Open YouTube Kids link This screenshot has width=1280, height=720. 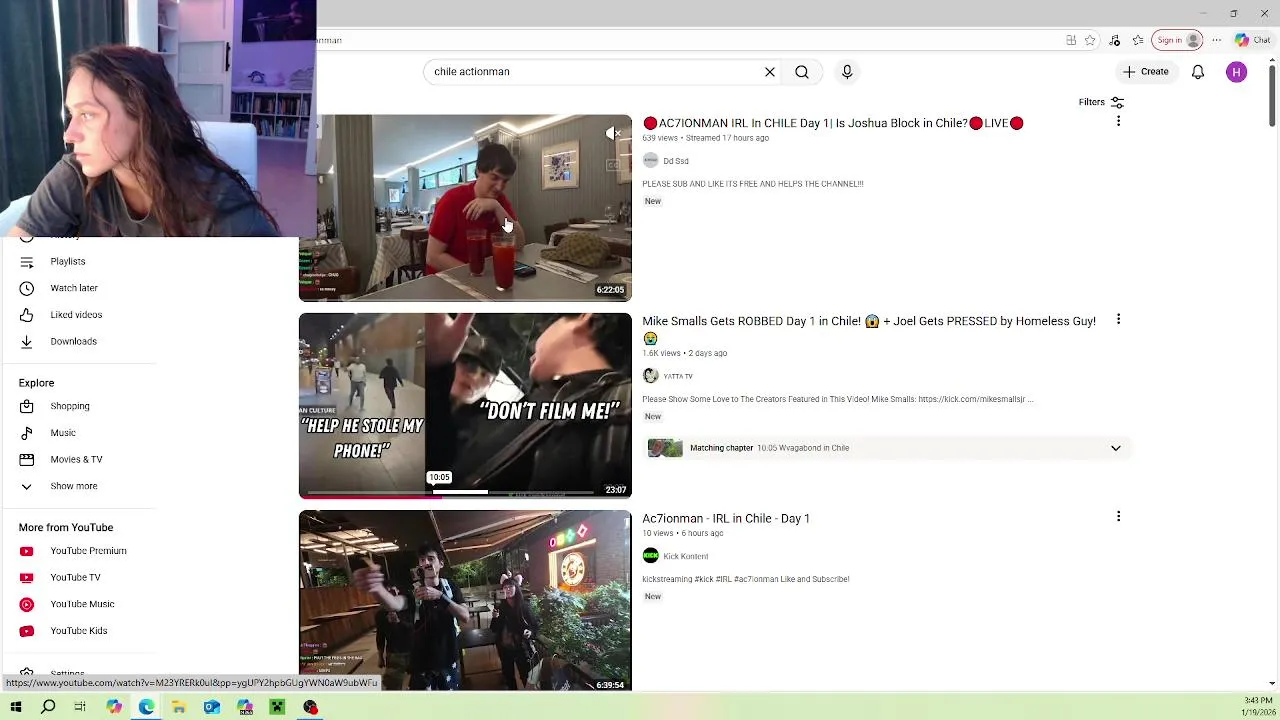[x=78, y=631]
